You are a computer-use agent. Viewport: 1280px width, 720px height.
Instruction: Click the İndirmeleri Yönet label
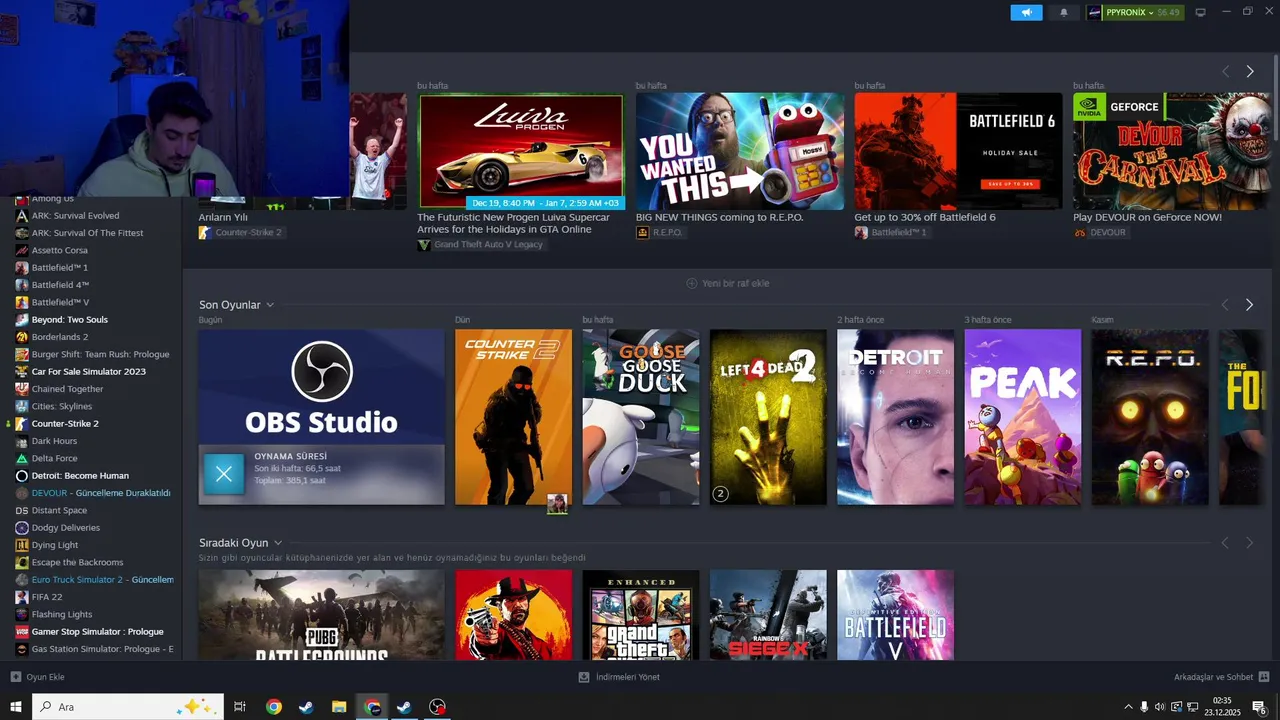click(627, 677)
